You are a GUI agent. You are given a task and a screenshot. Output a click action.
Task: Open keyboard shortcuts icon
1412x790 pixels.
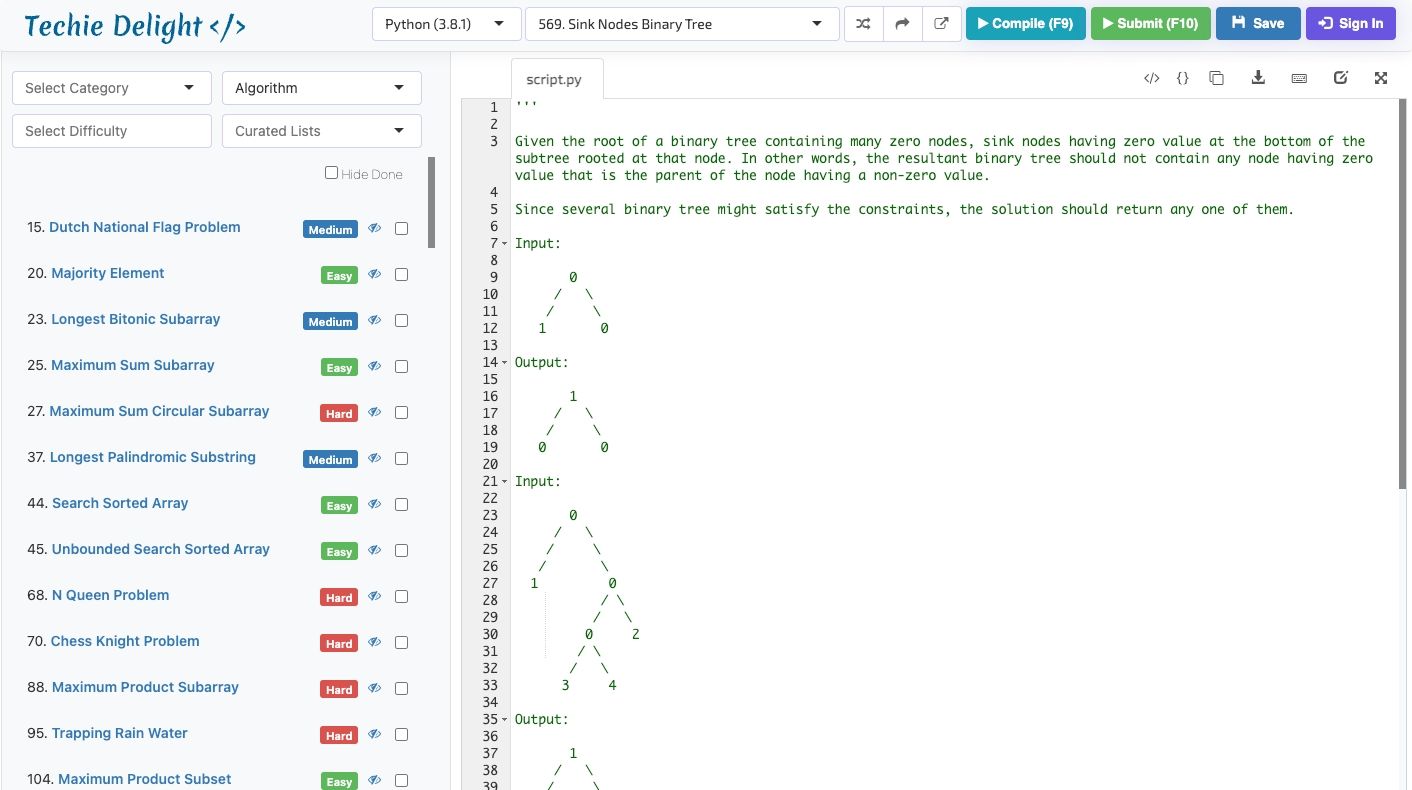click(x=1299, y=78)
